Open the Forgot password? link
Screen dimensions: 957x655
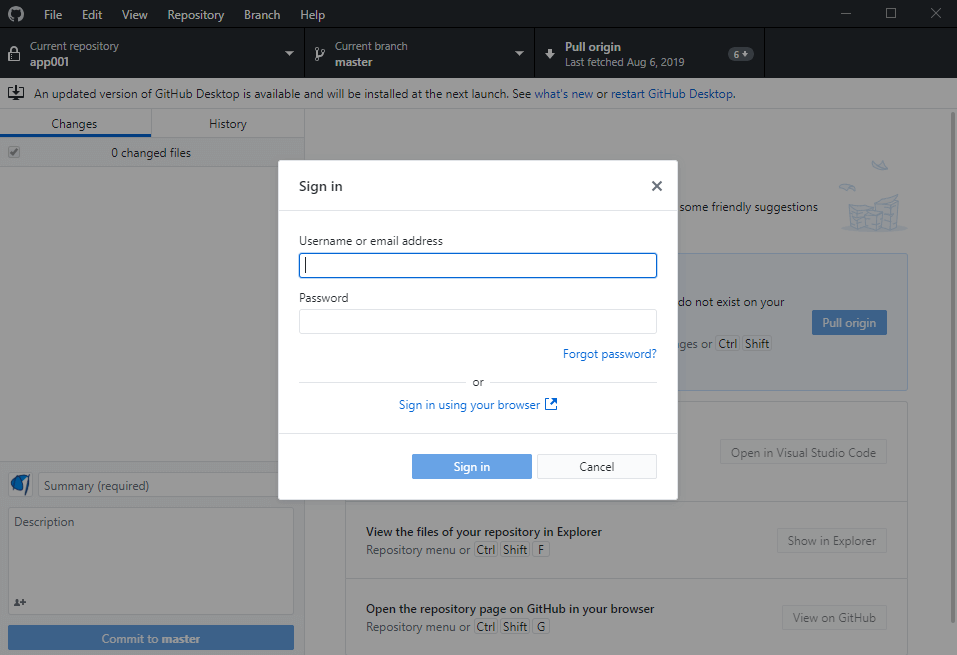click(x=610, y=354)
